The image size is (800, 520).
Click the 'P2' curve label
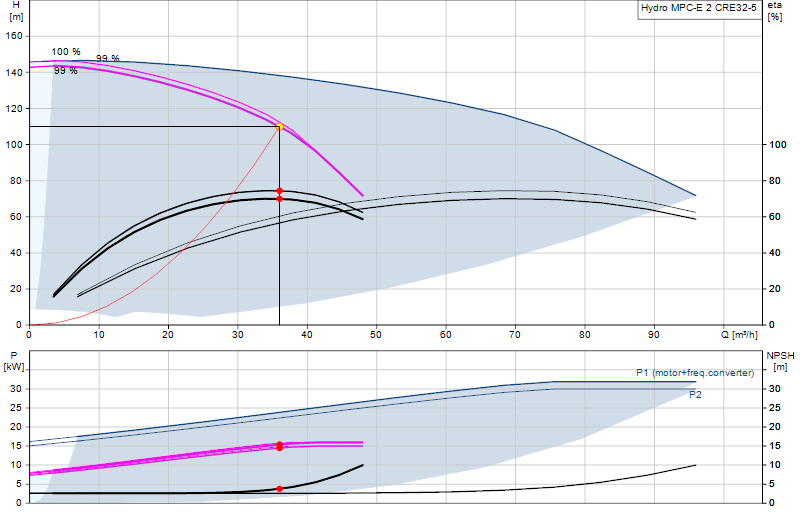pyautogui.click(x=695, y=394)
